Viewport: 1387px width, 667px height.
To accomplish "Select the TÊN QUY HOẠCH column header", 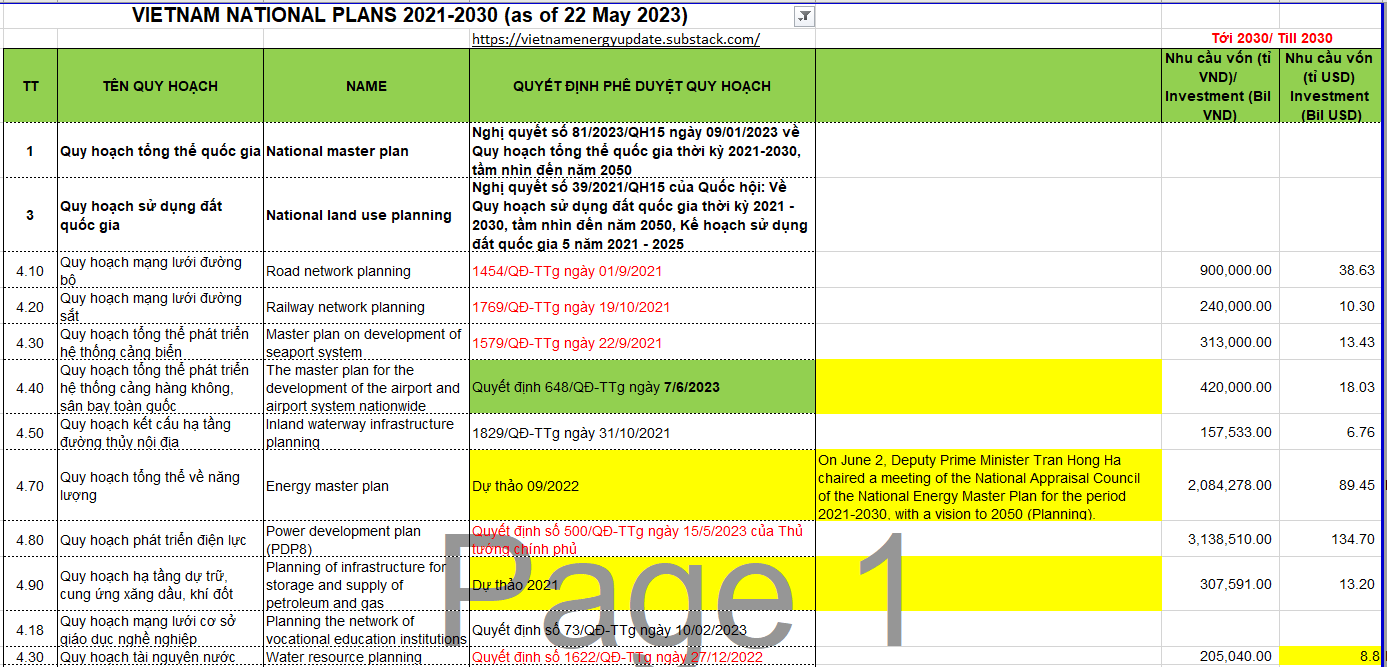I will pos(160,86).
